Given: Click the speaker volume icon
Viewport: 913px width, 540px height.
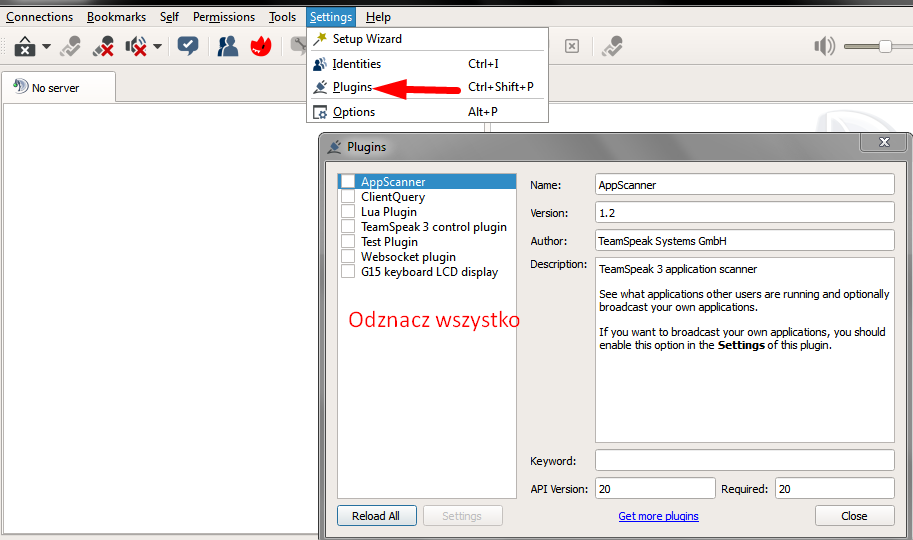Looking at the screenshot, I should click(x=824, y=46).
